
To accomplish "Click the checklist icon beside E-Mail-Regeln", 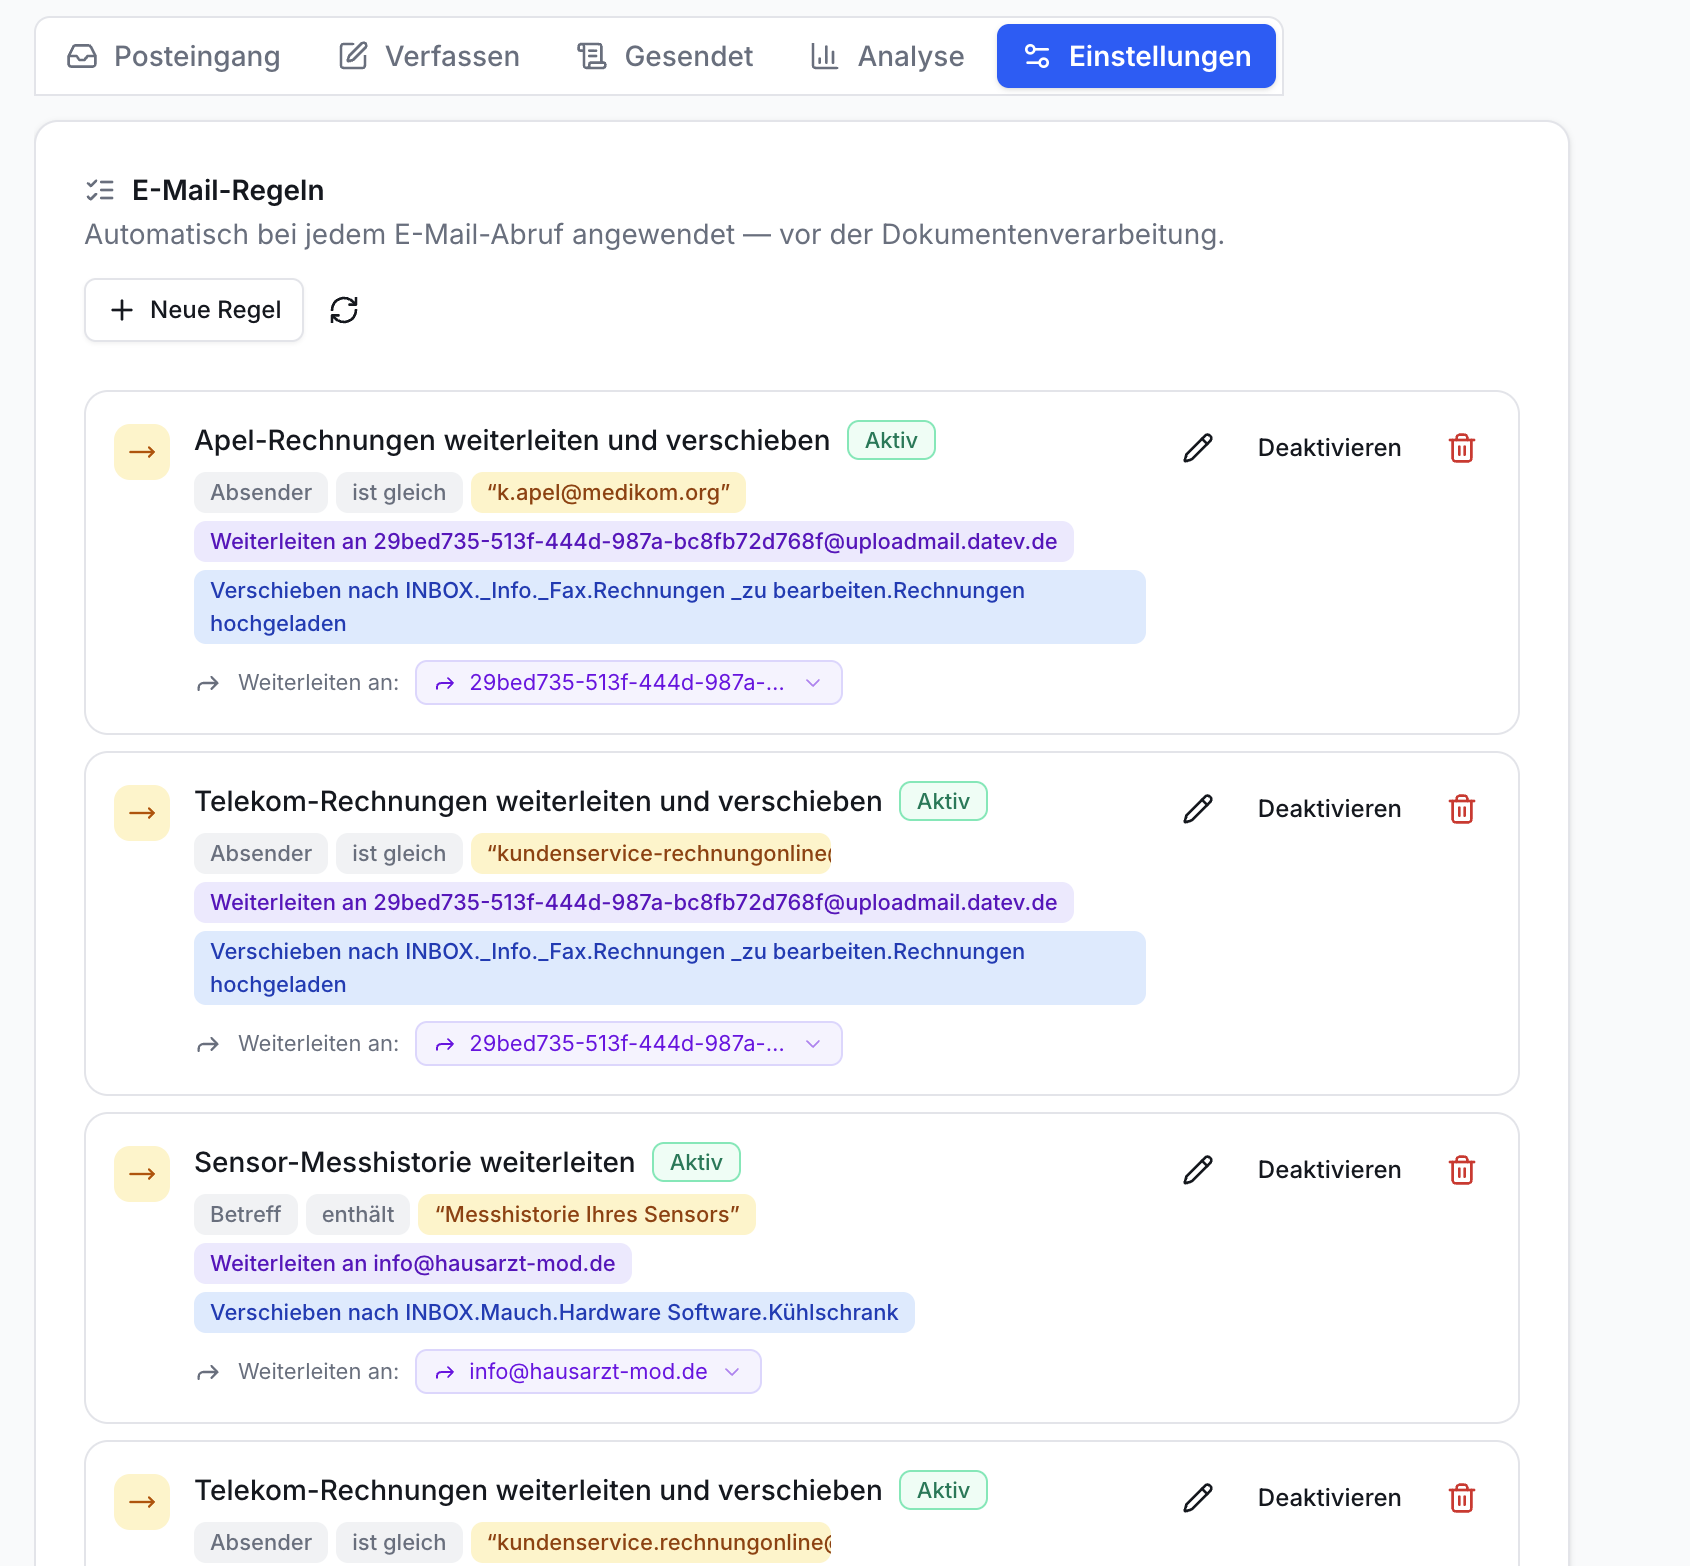I will 100,190.
